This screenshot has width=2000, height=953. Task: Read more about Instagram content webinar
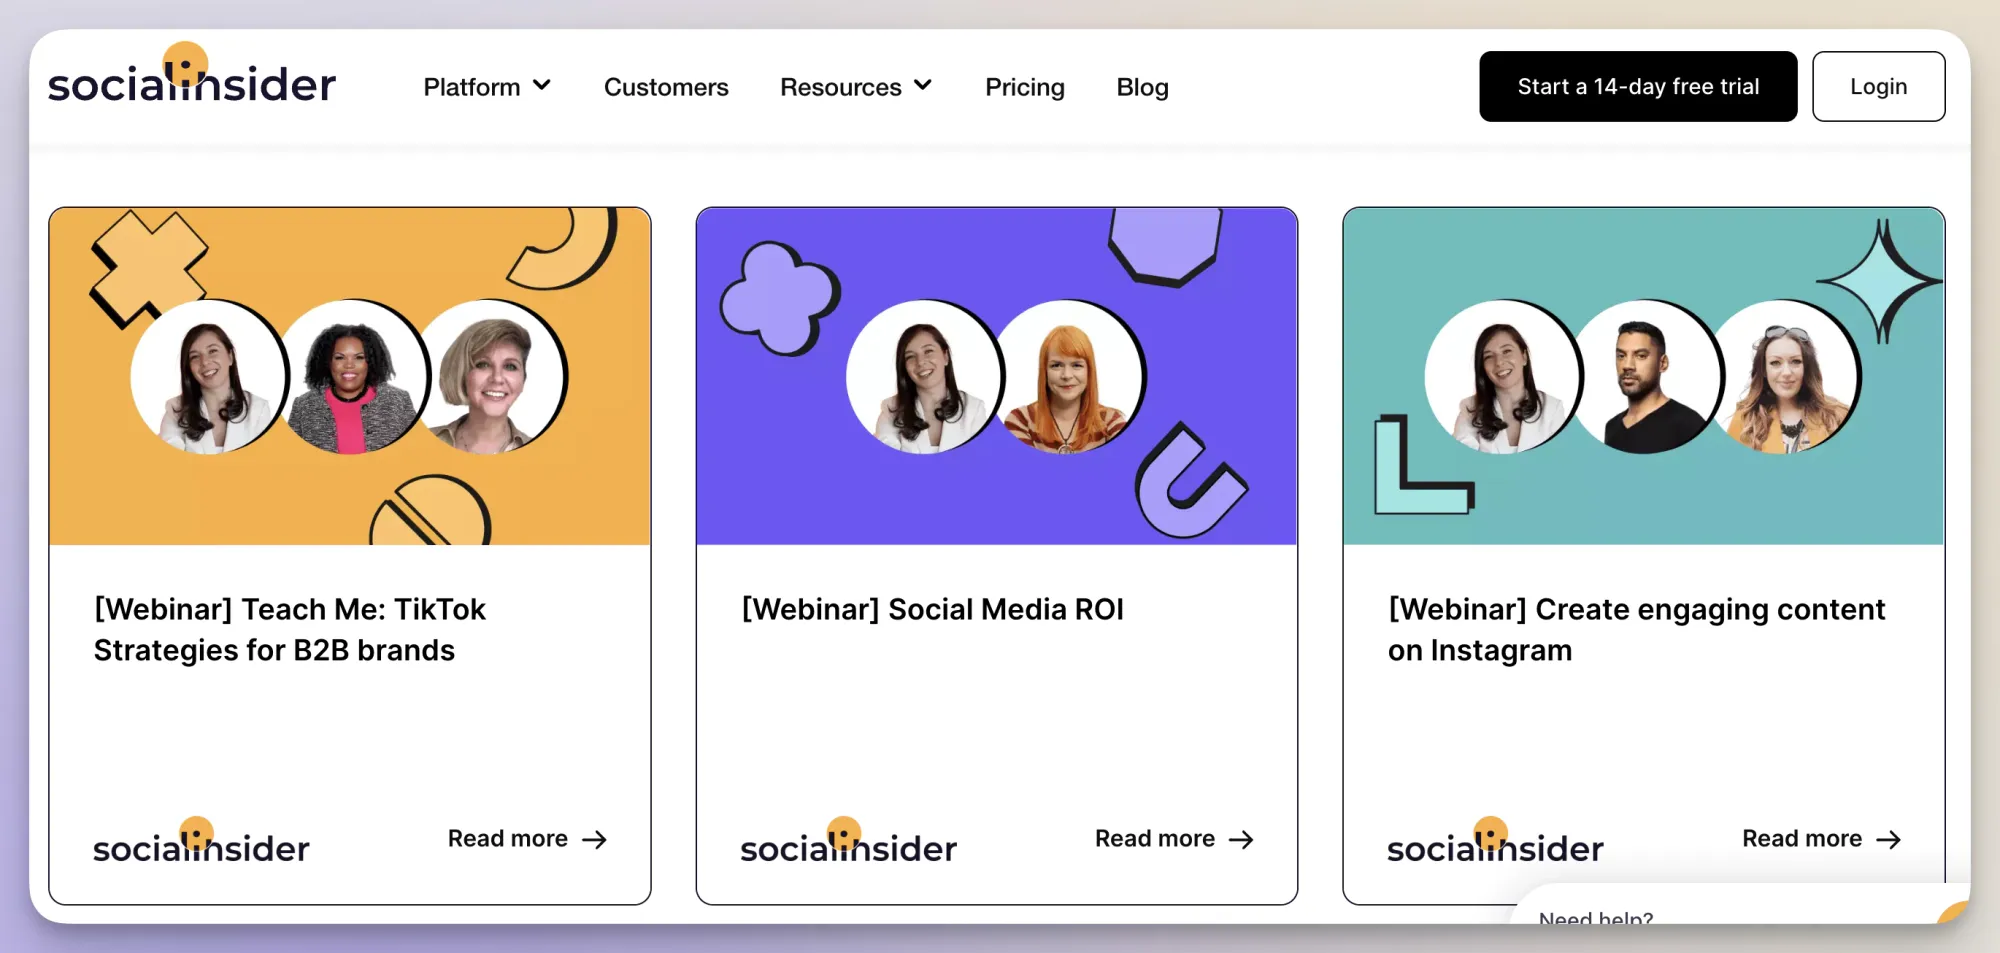[1821, 839]
